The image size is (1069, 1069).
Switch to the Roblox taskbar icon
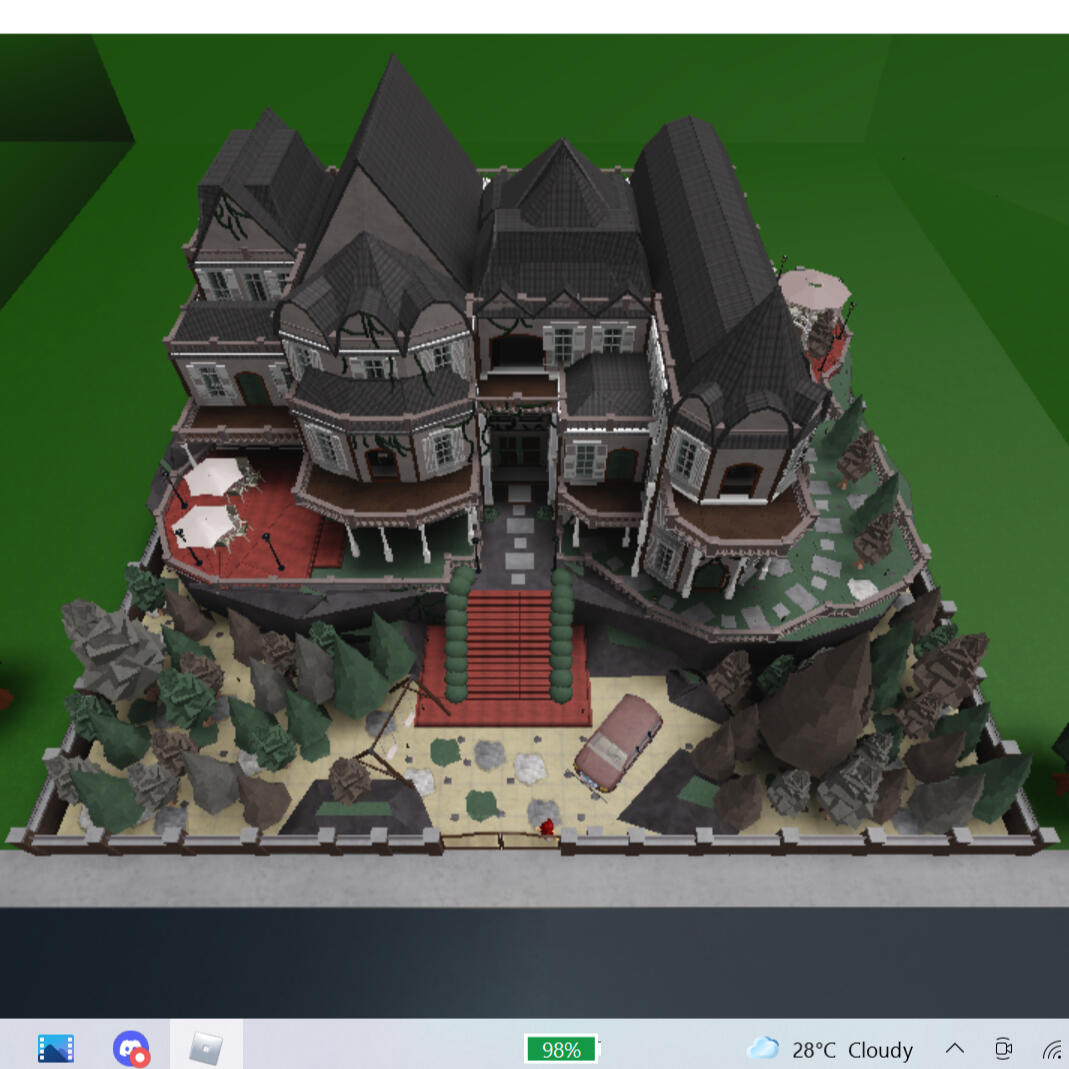(206, 1047)
